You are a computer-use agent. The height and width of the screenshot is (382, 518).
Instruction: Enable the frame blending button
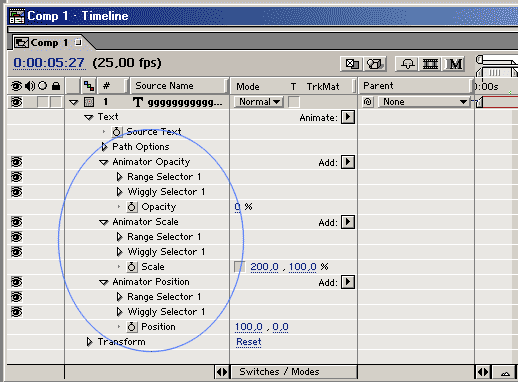pos(430,64)
